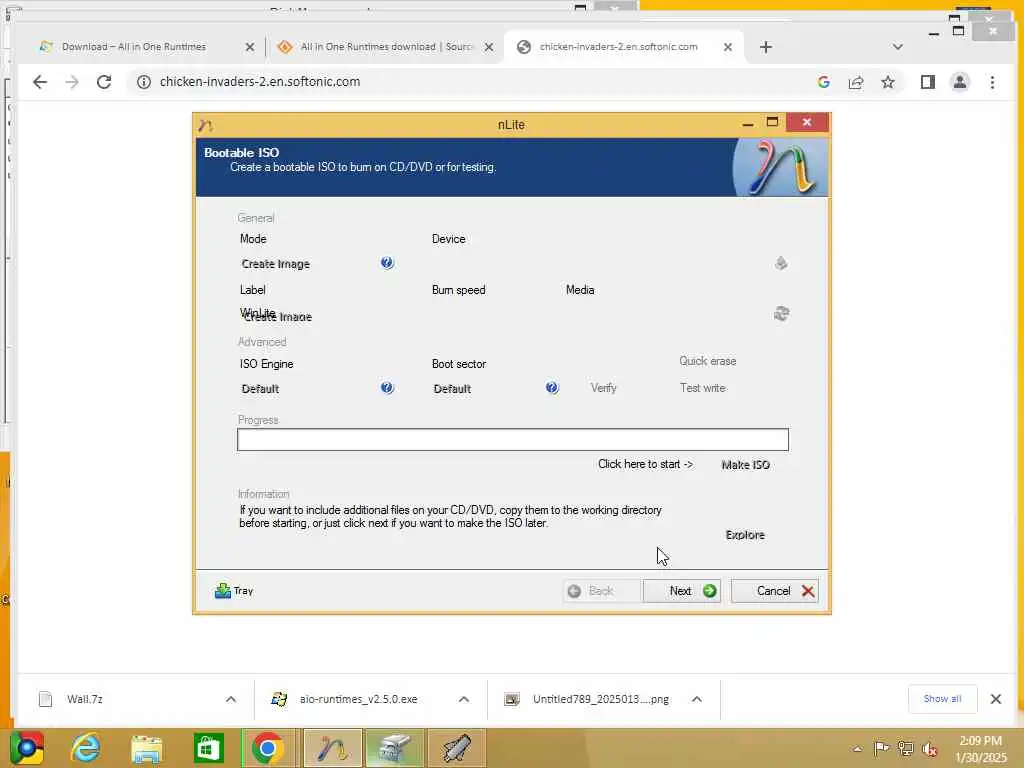
Task: Expand Untitled789 png download options
Action: point(697,699)
